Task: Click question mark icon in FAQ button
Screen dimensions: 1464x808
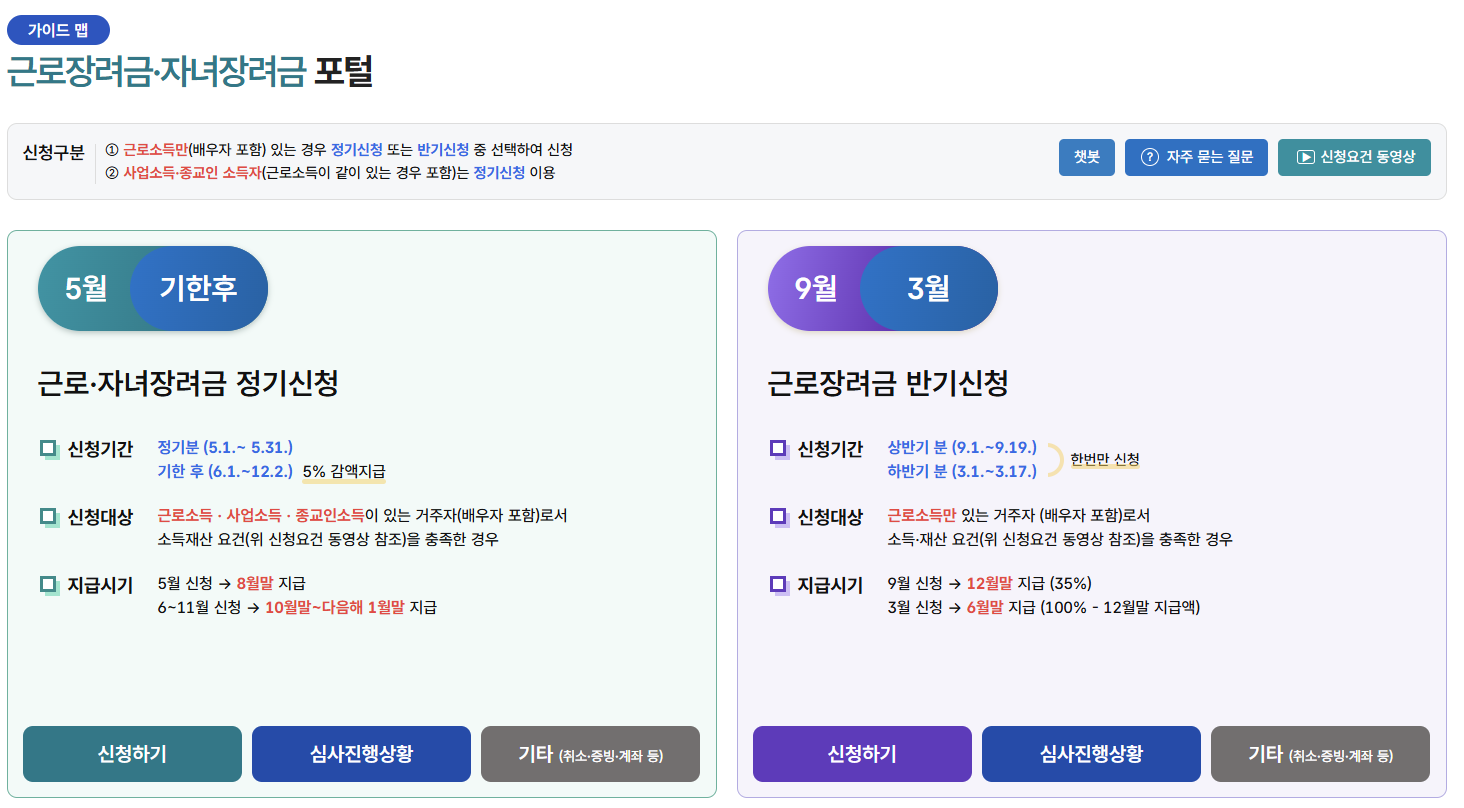Action: pyautogui.click(x=1149, y=157)
